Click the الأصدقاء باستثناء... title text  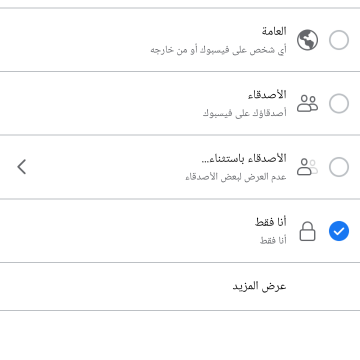(x=244, y=158)
